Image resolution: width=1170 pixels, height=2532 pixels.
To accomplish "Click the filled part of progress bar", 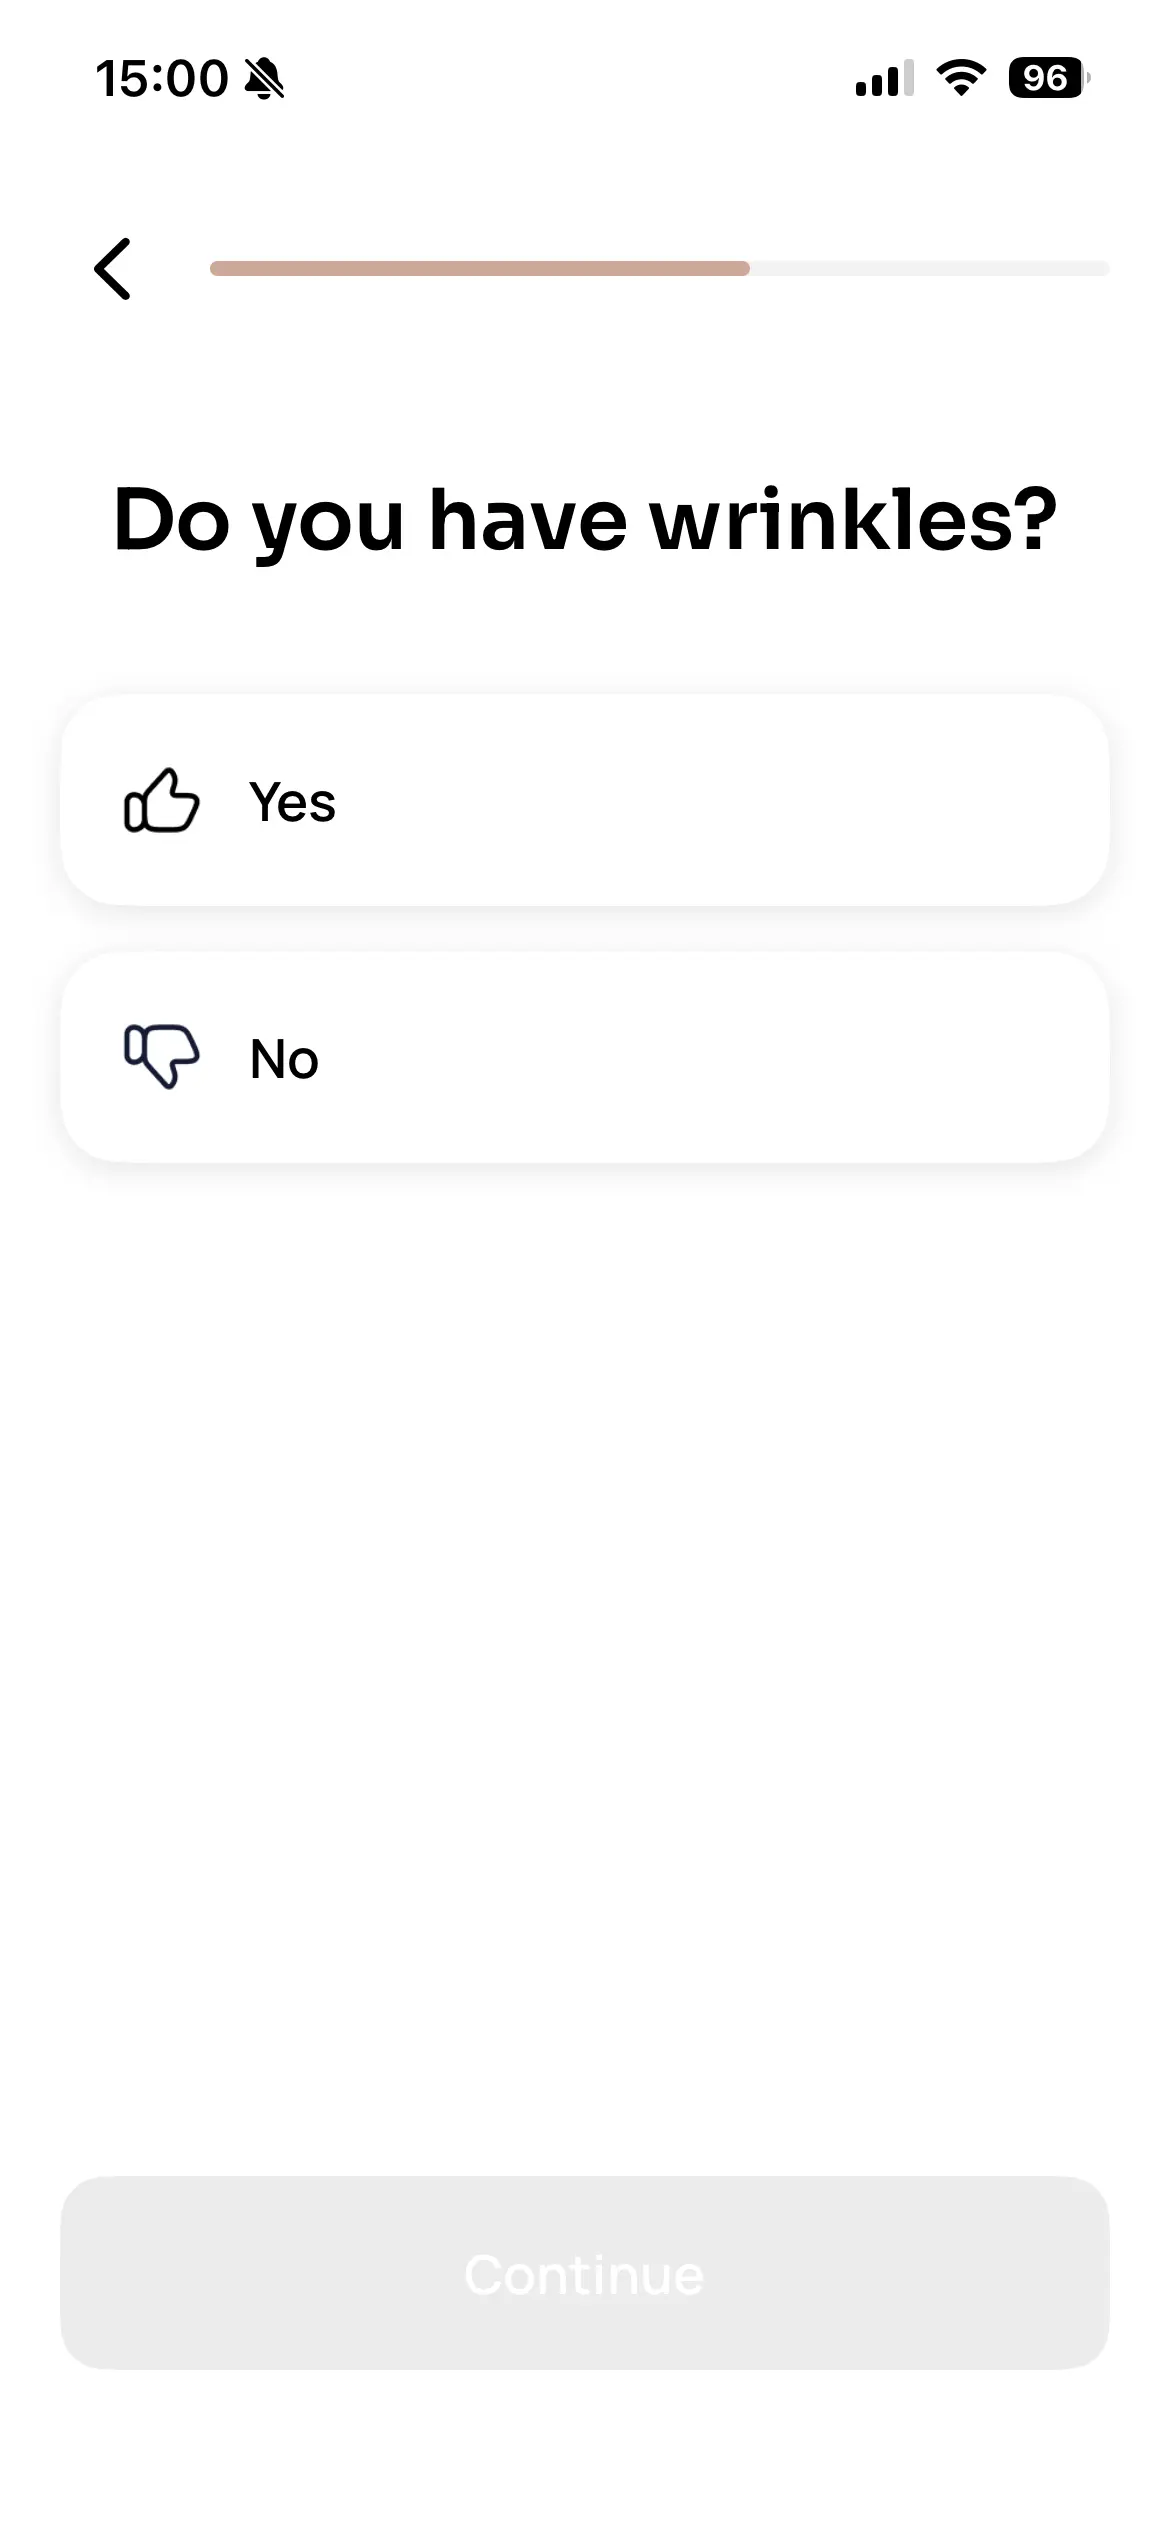I will click(x=480, y=268).
